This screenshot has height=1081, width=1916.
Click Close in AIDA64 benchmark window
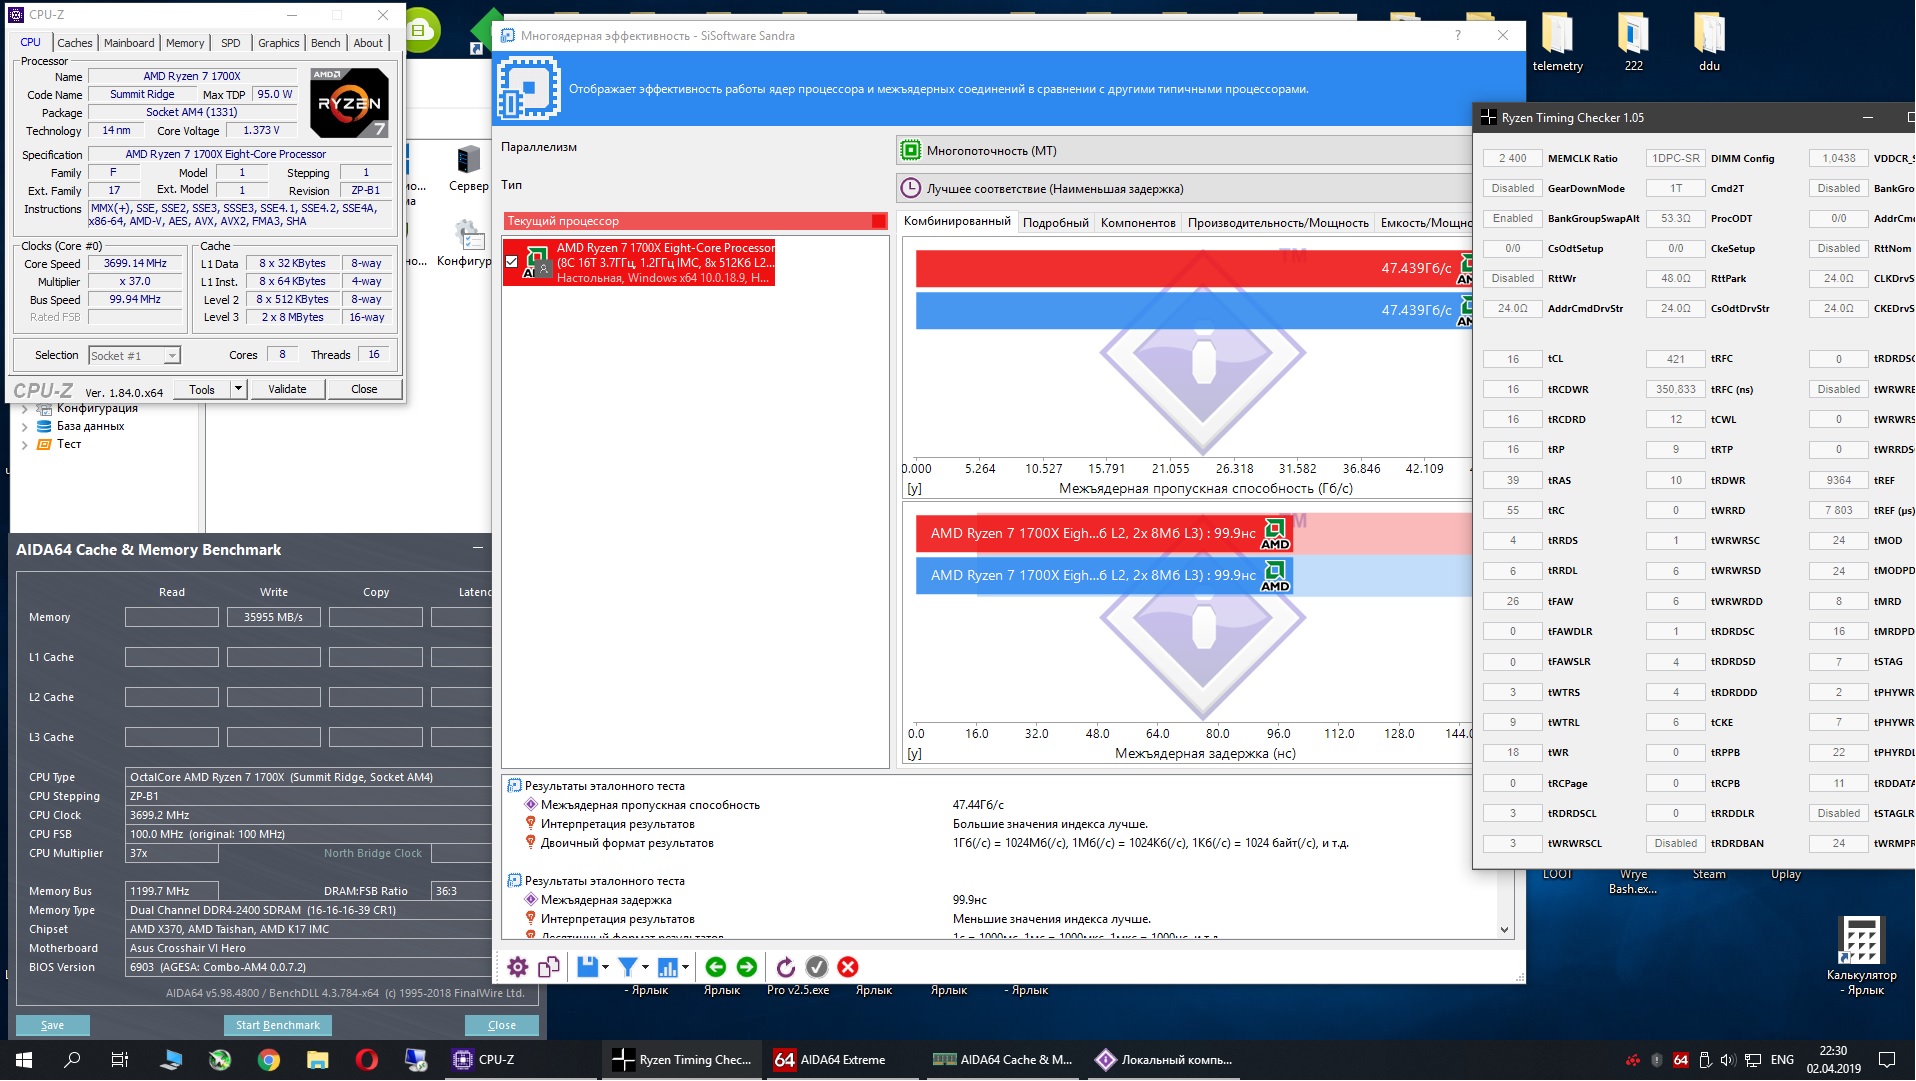point(502,1025)
